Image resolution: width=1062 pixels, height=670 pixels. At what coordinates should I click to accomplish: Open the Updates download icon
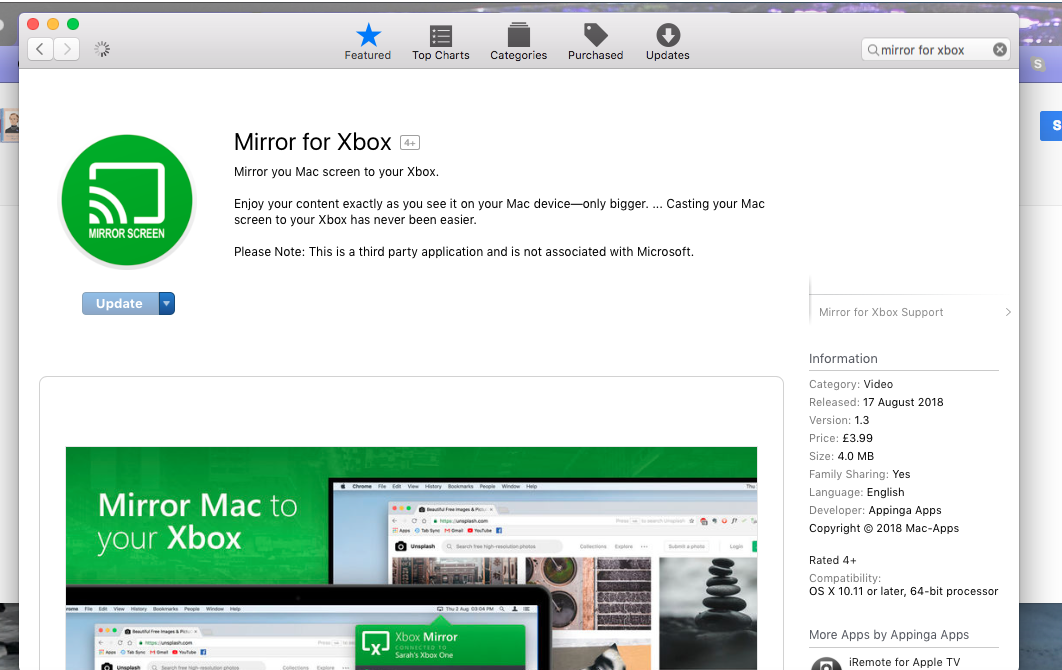pyautogui.click(x=668, y=35)
